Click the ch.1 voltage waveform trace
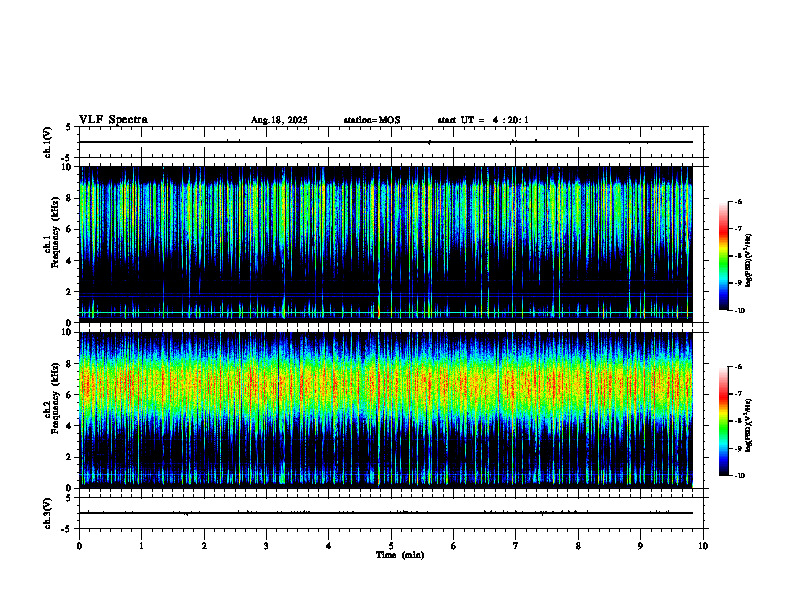792x612 pixels. point(386,142)
